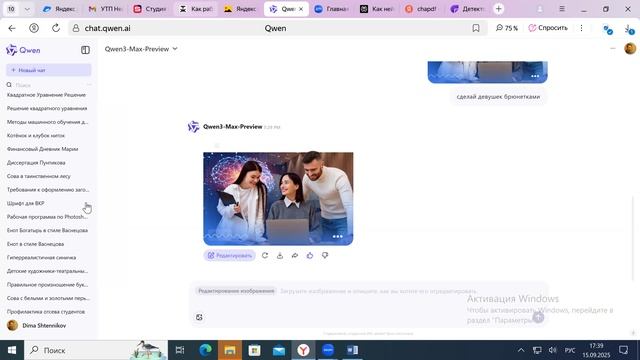Go back with browser back arrow

12,28
